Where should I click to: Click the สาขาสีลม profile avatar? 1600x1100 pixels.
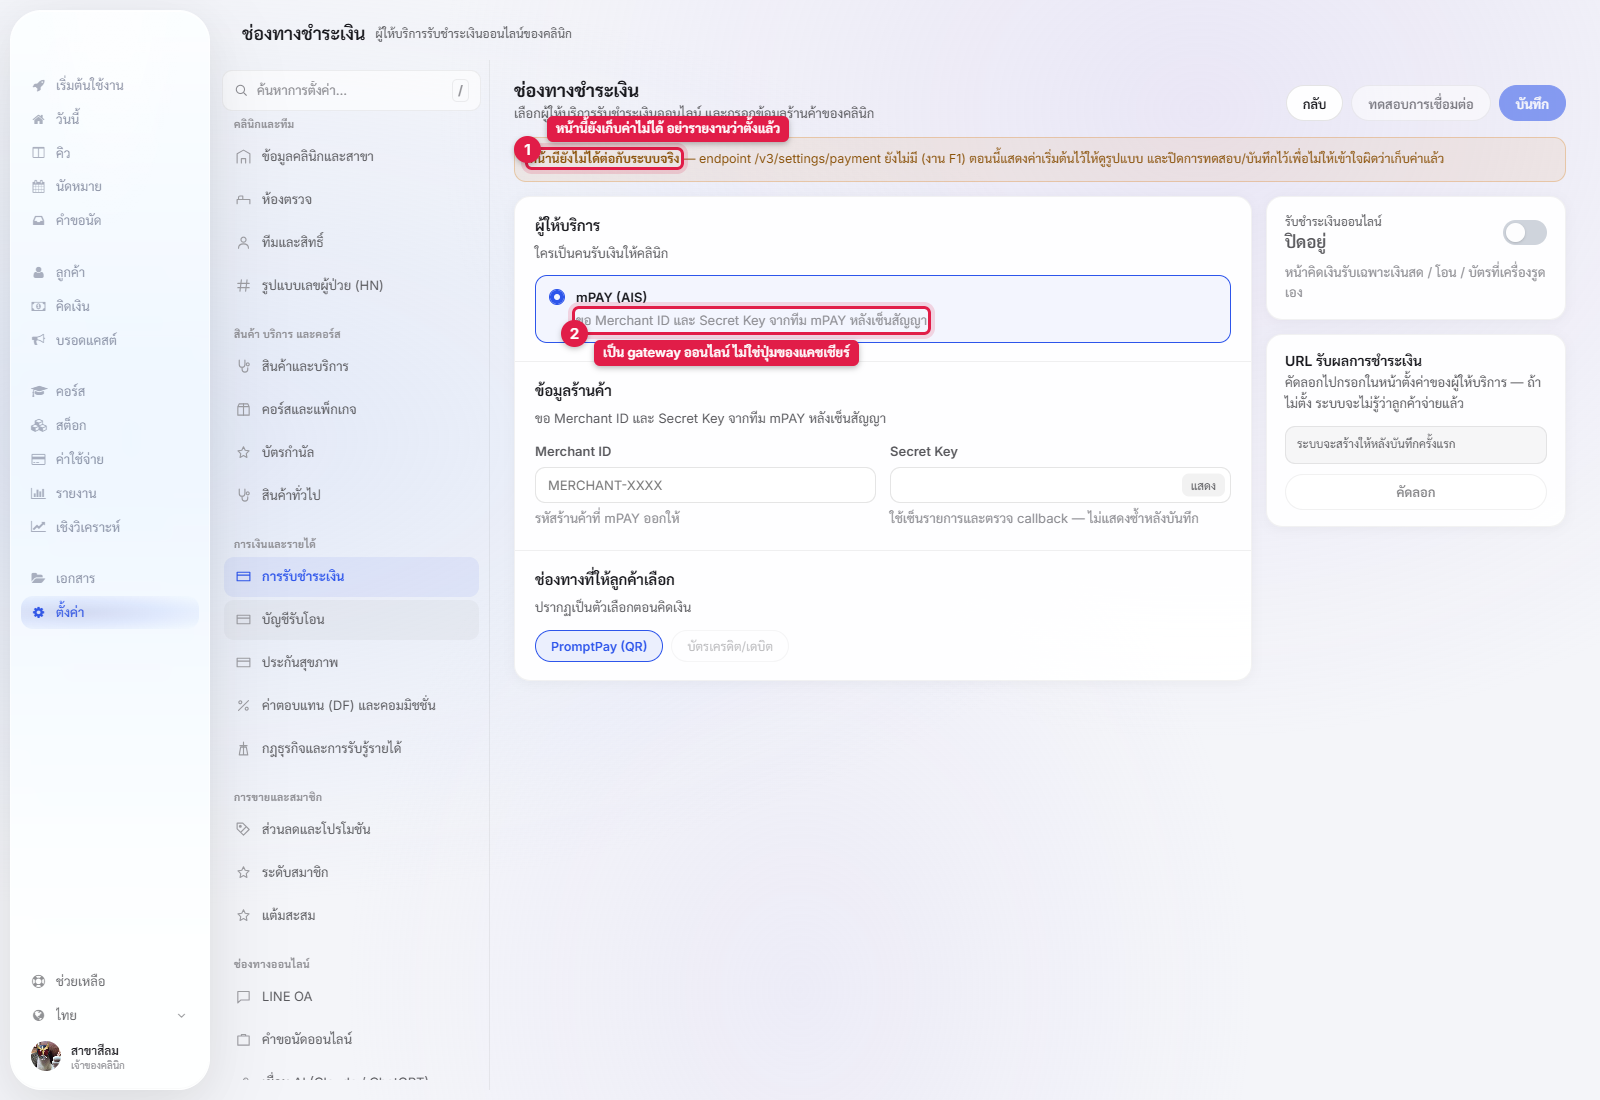tap(46, 1056)
